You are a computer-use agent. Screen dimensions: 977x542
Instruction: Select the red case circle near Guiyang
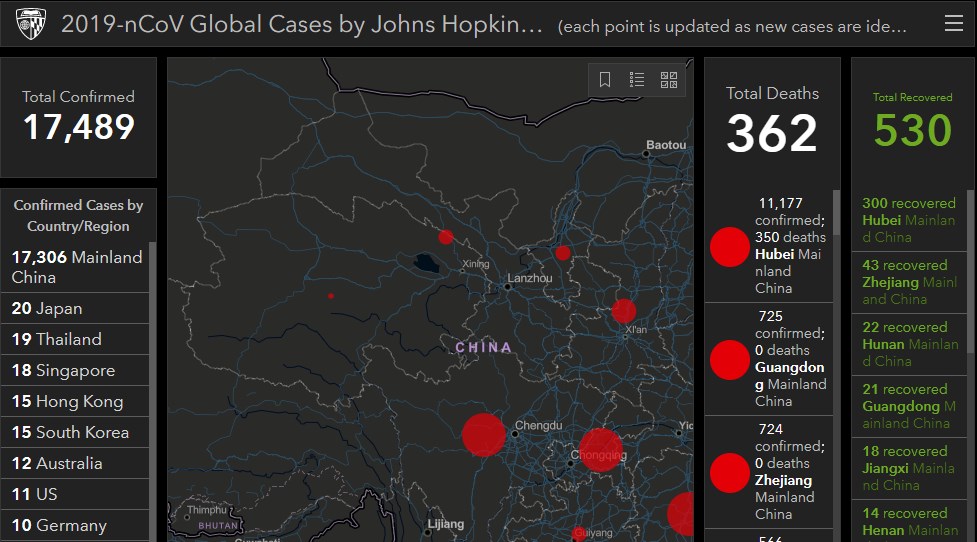(579, 533)
